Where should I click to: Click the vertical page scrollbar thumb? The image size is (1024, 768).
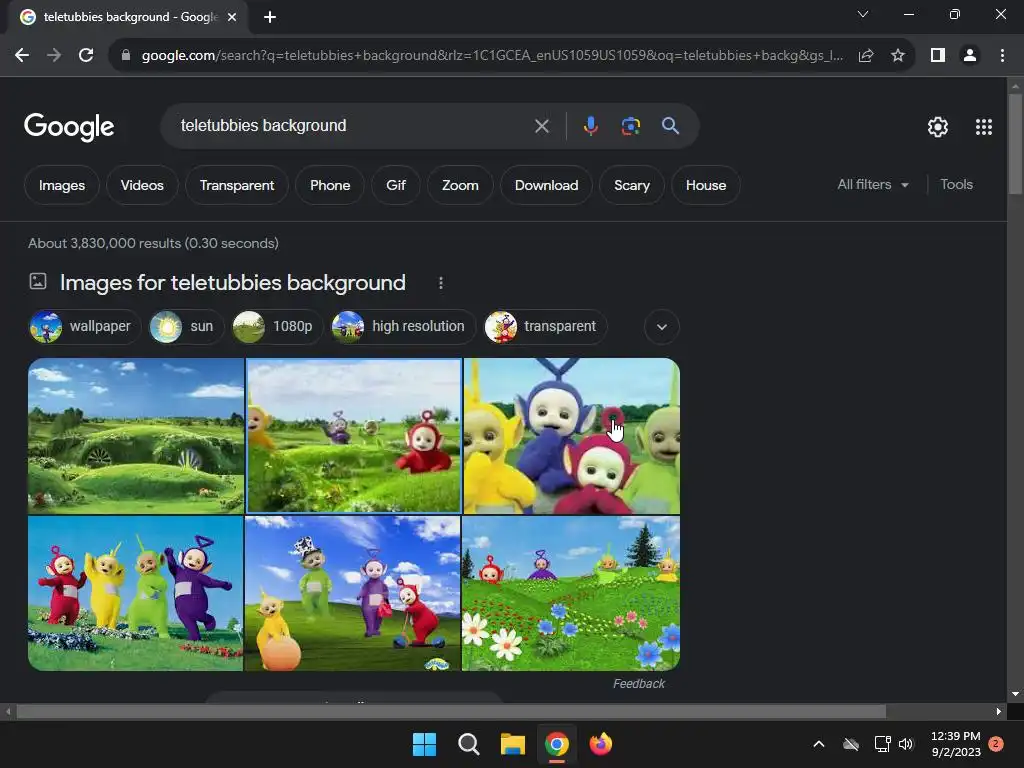click(1015, 144)
